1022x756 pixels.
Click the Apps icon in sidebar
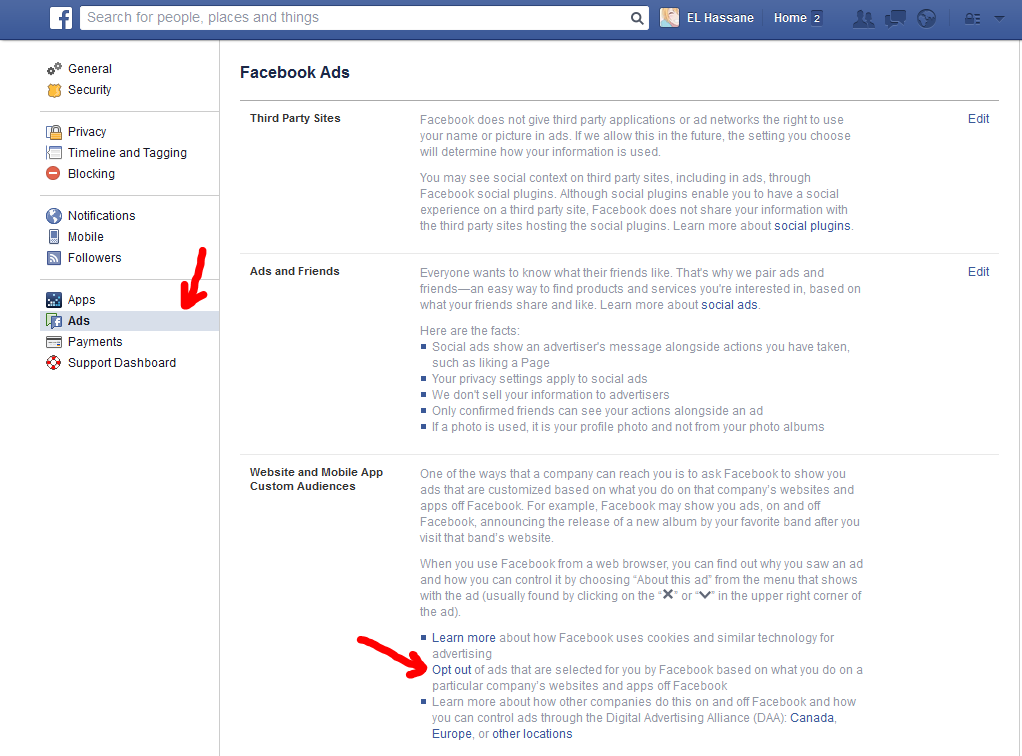[x=54, y=300]
